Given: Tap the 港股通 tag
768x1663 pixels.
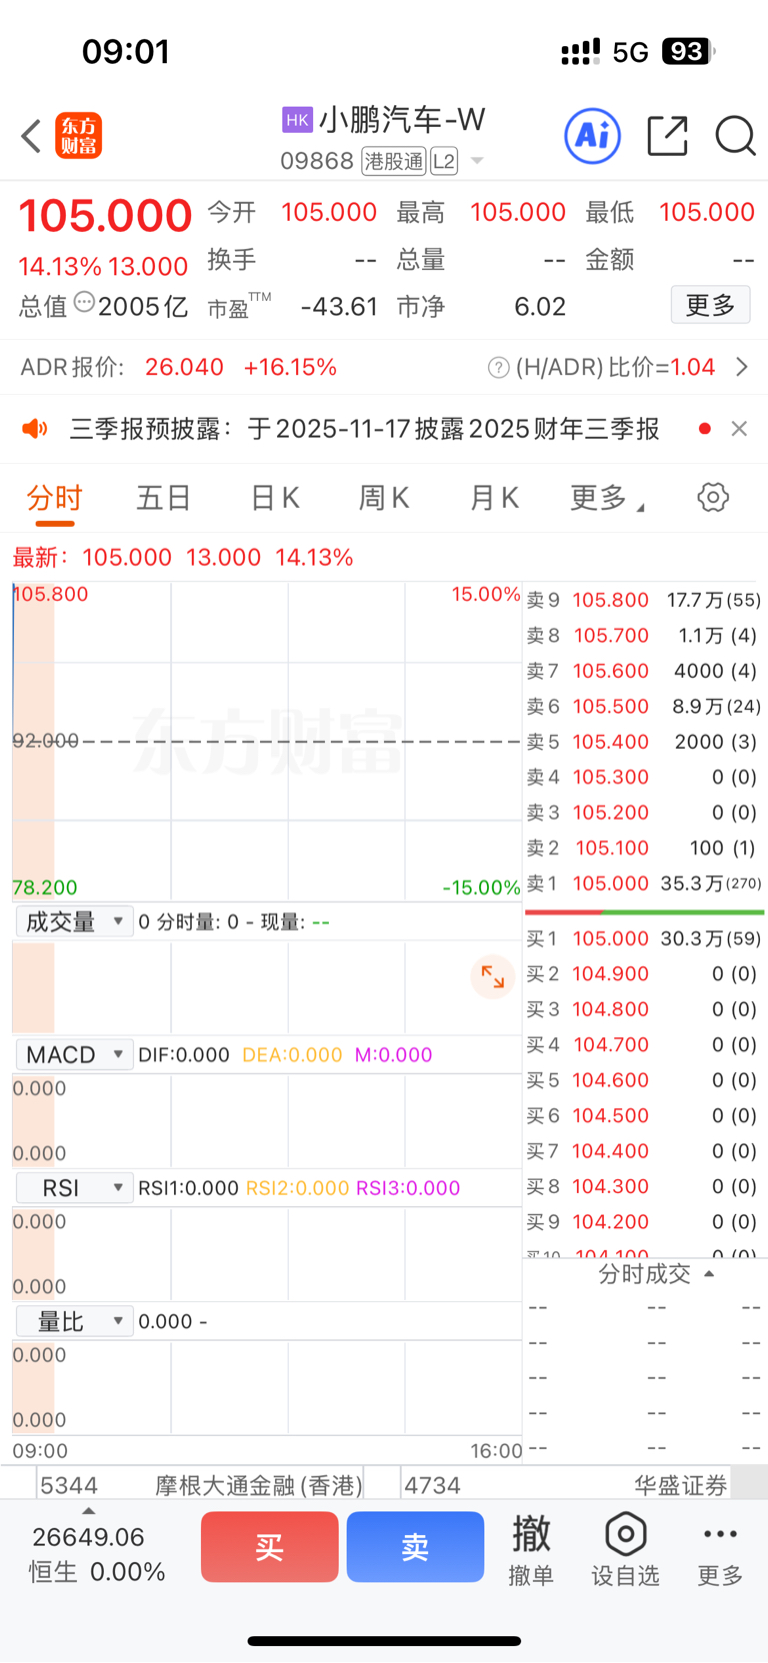Looking at the screenshot, I should (394, 161).
